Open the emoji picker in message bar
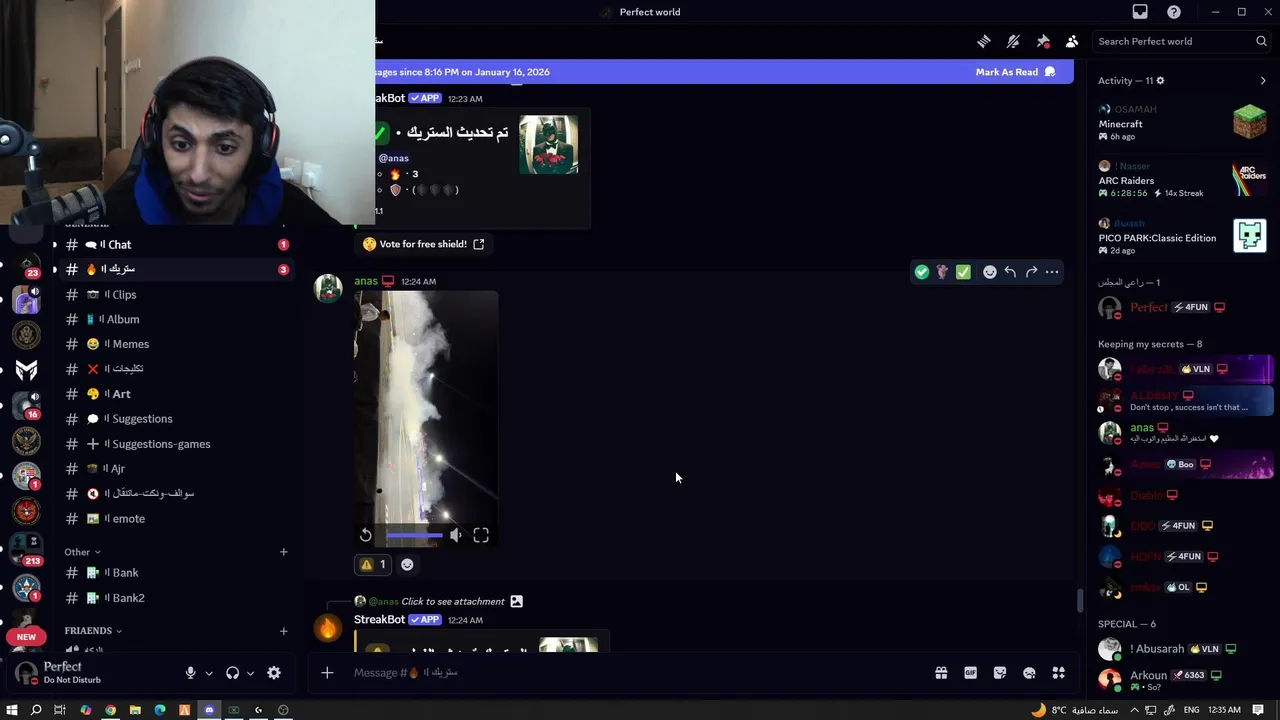The image size is (1280, 720). [1029, 673]
